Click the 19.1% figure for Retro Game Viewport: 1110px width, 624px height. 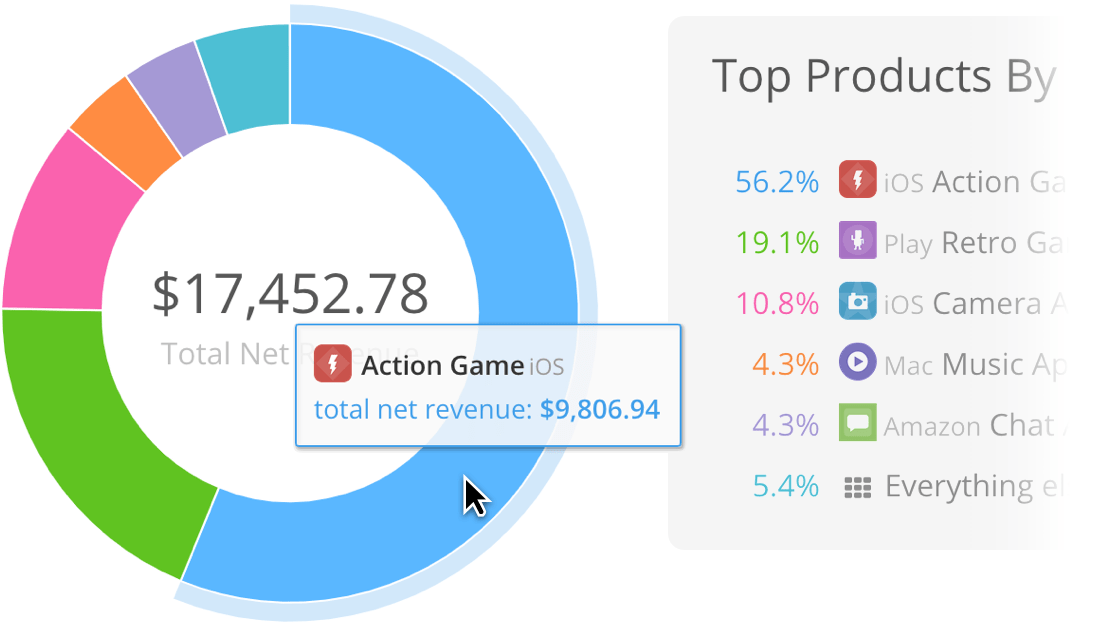coord(778,242)
